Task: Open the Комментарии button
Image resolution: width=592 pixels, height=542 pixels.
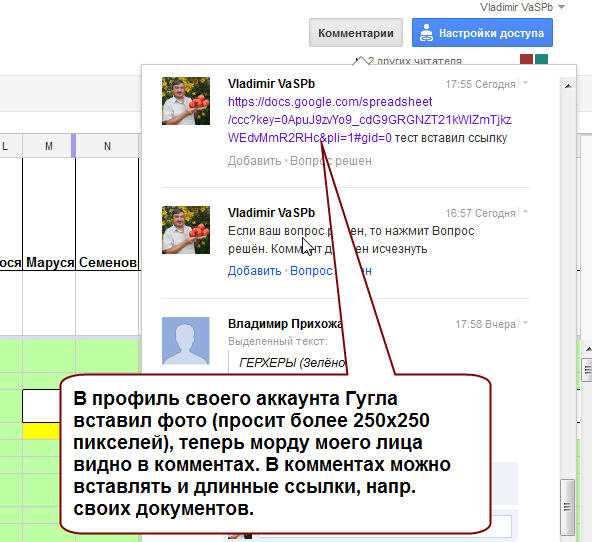Action: pyautogui.click(x=356, y=33)
